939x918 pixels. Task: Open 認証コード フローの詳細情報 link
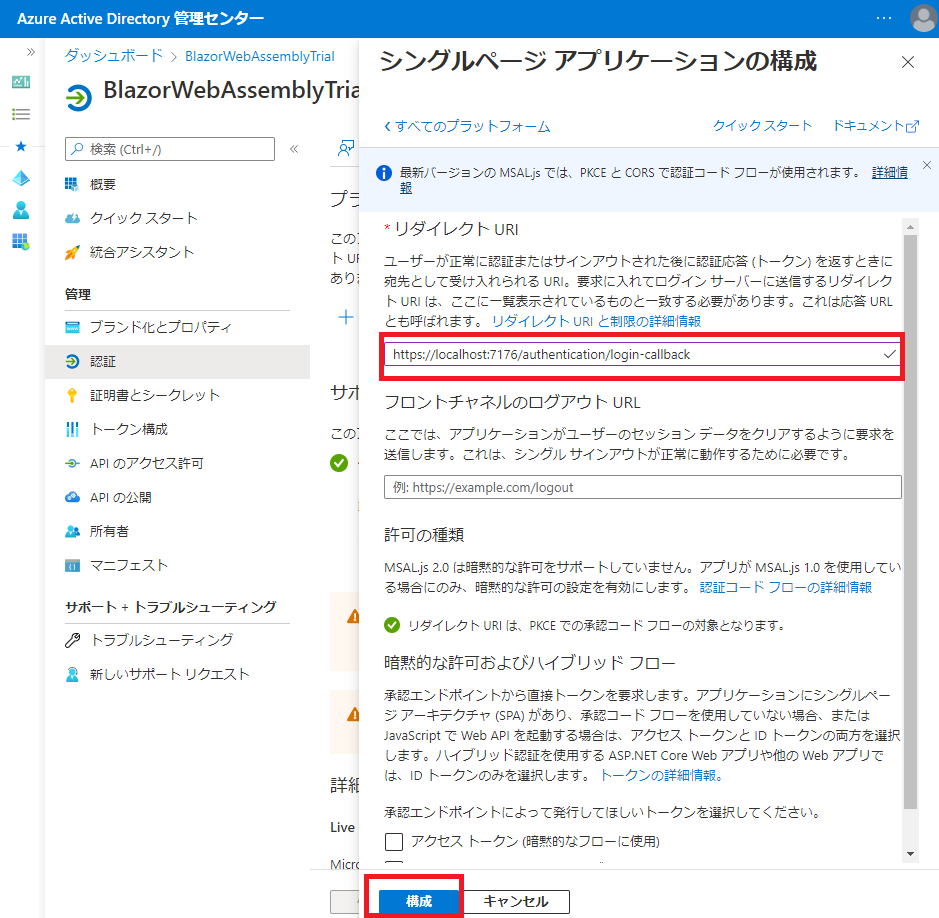(x=786, y=587)
